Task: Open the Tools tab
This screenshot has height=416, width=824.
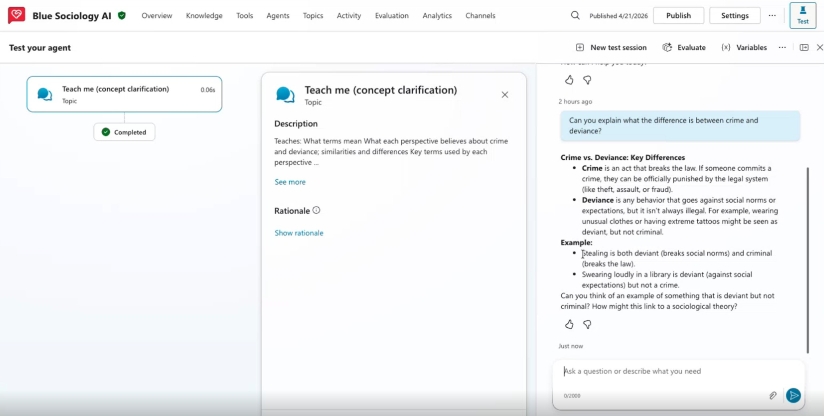Action: (244, 16)
